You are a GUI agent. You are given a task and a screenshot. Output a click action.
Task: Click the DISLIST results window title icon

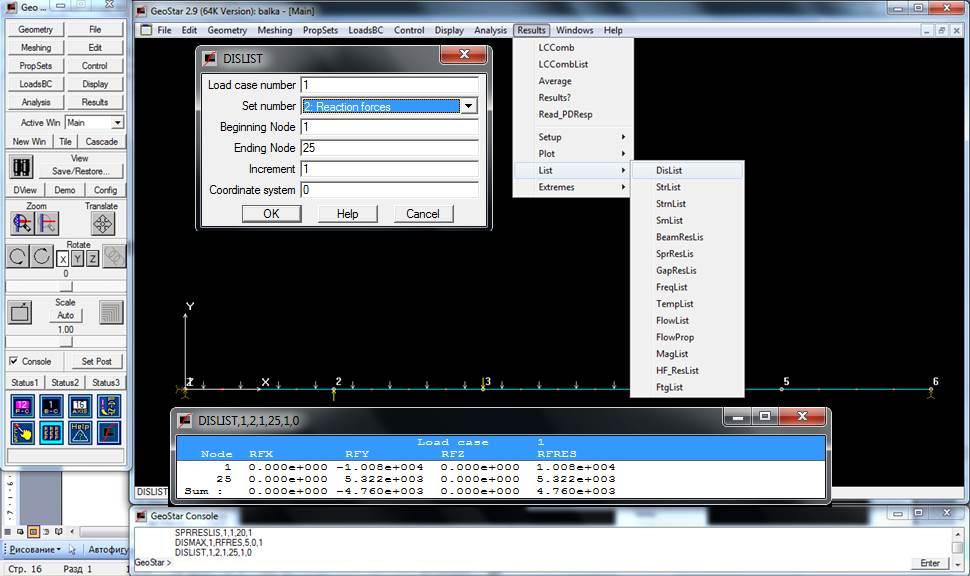[x=185, y=421]
